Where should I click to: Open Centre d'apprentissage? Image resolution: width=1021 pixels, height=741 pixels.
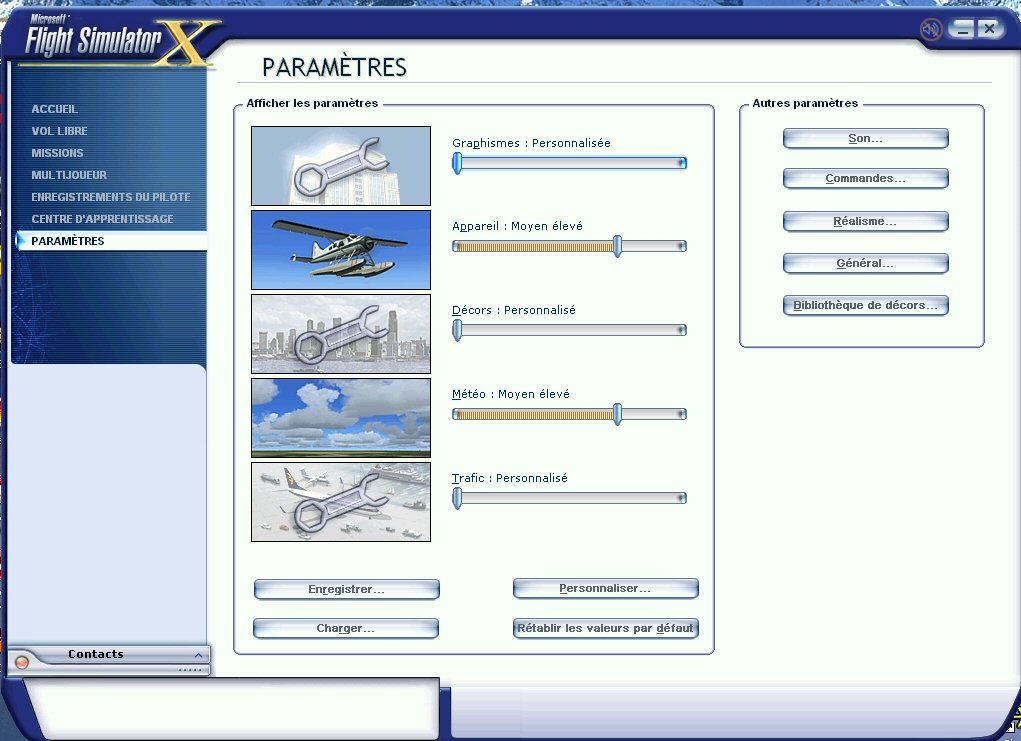click(x=102, y=219)
